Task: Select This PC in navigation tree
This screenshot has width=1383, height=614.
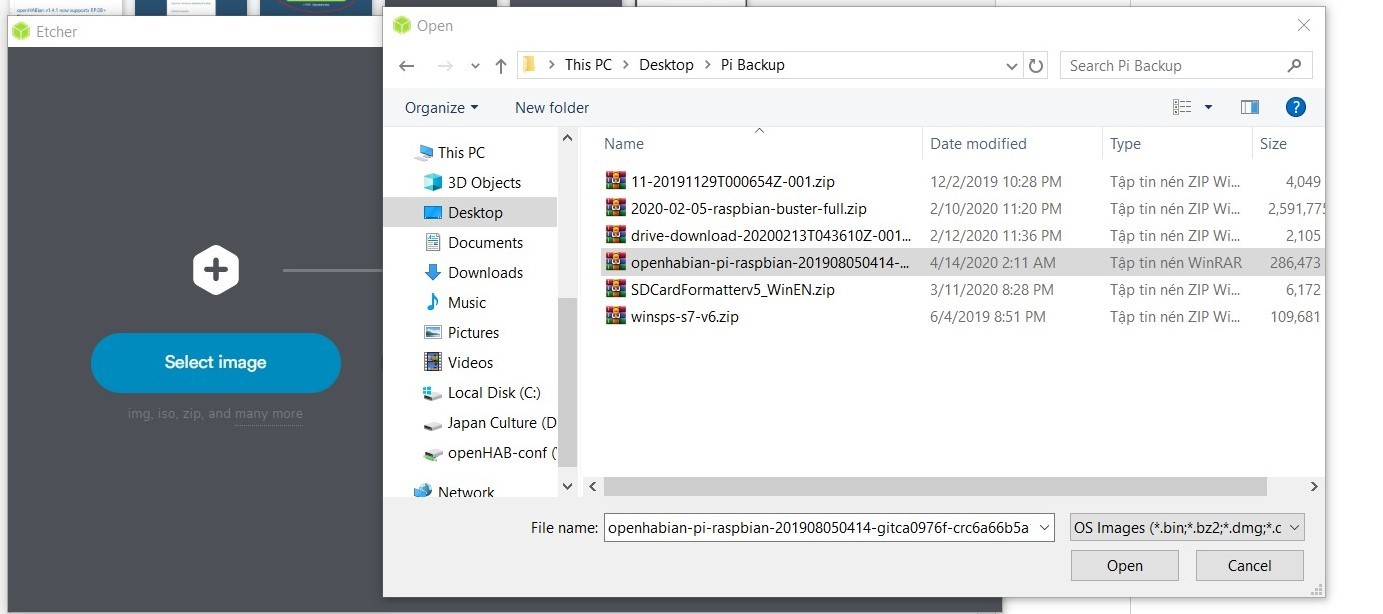Action: 461,152
